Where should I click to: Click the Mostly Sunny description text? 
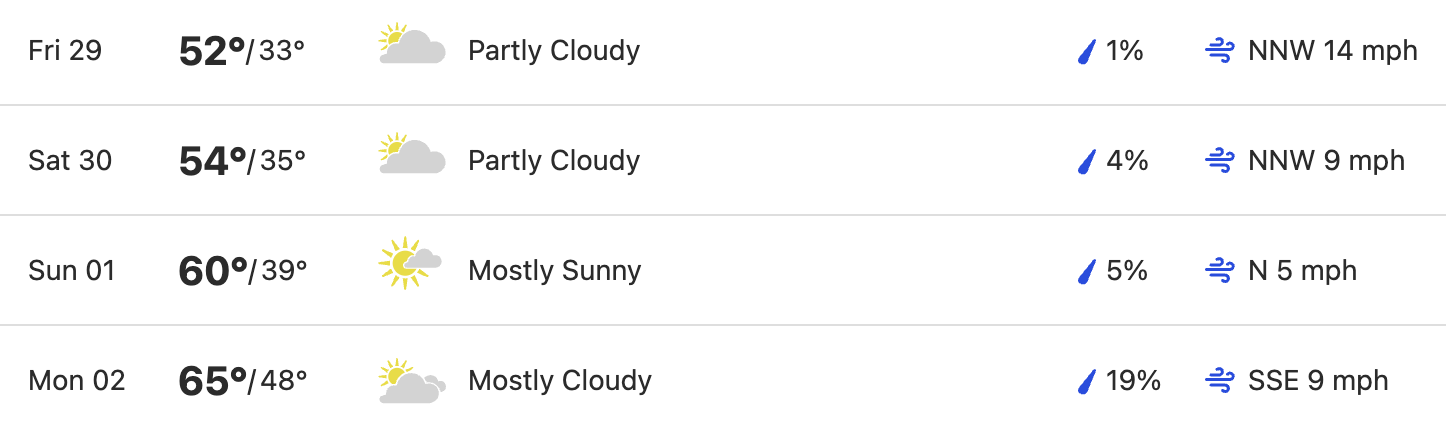pyautogui.click(x=555, y=271)
